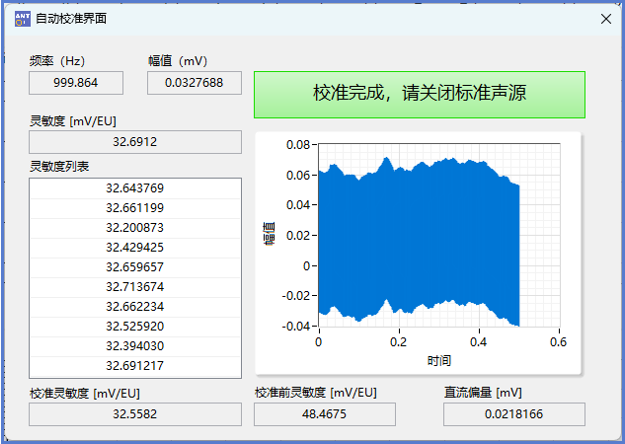Close the 自动校准界面 window
Screen dimensions: 625x444
605,18
